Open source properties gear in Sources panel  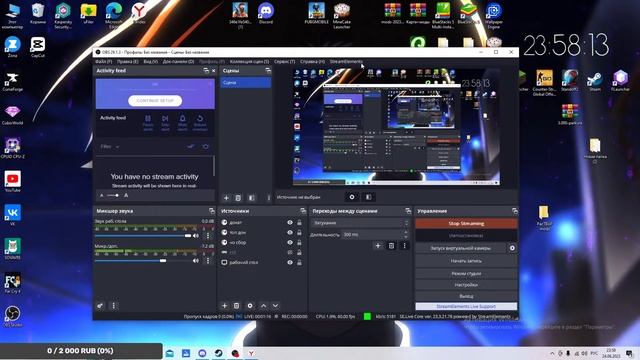[250, 305]
